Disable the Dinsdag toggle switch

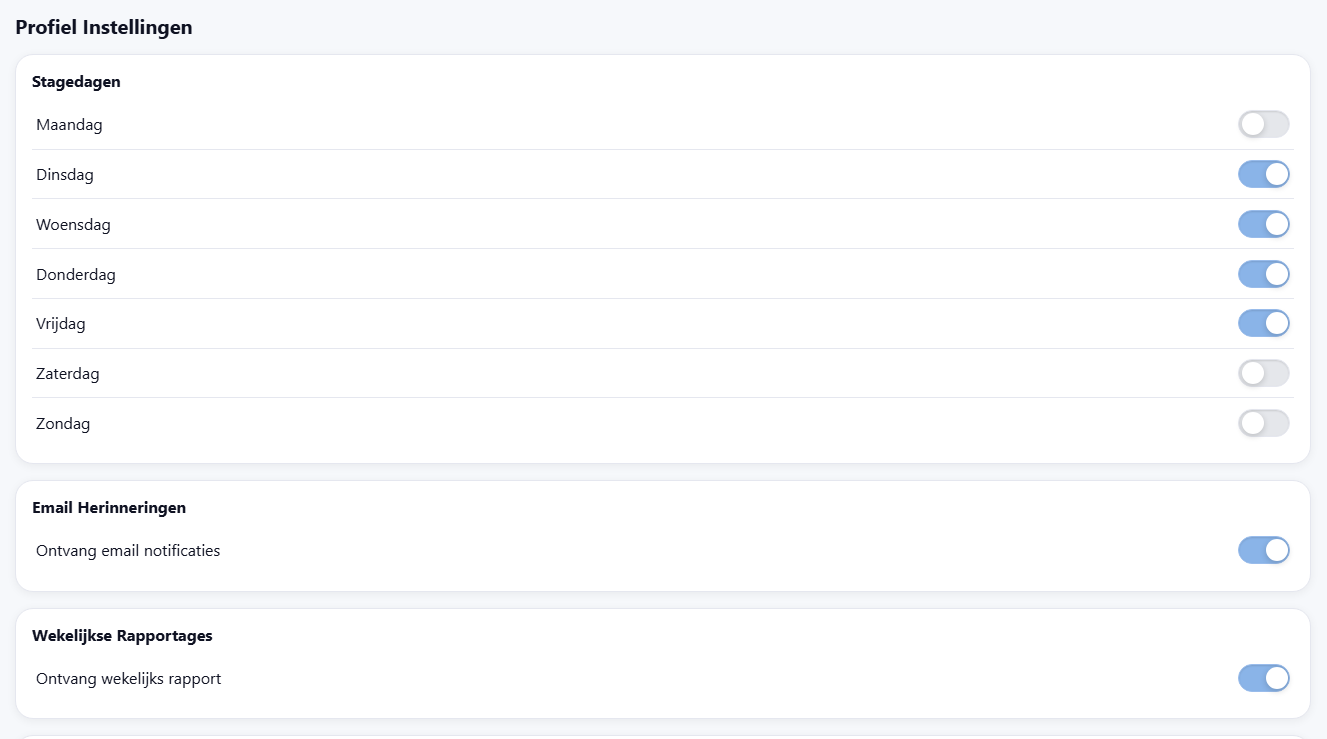pyautogui.click(x=1263, y=175)
